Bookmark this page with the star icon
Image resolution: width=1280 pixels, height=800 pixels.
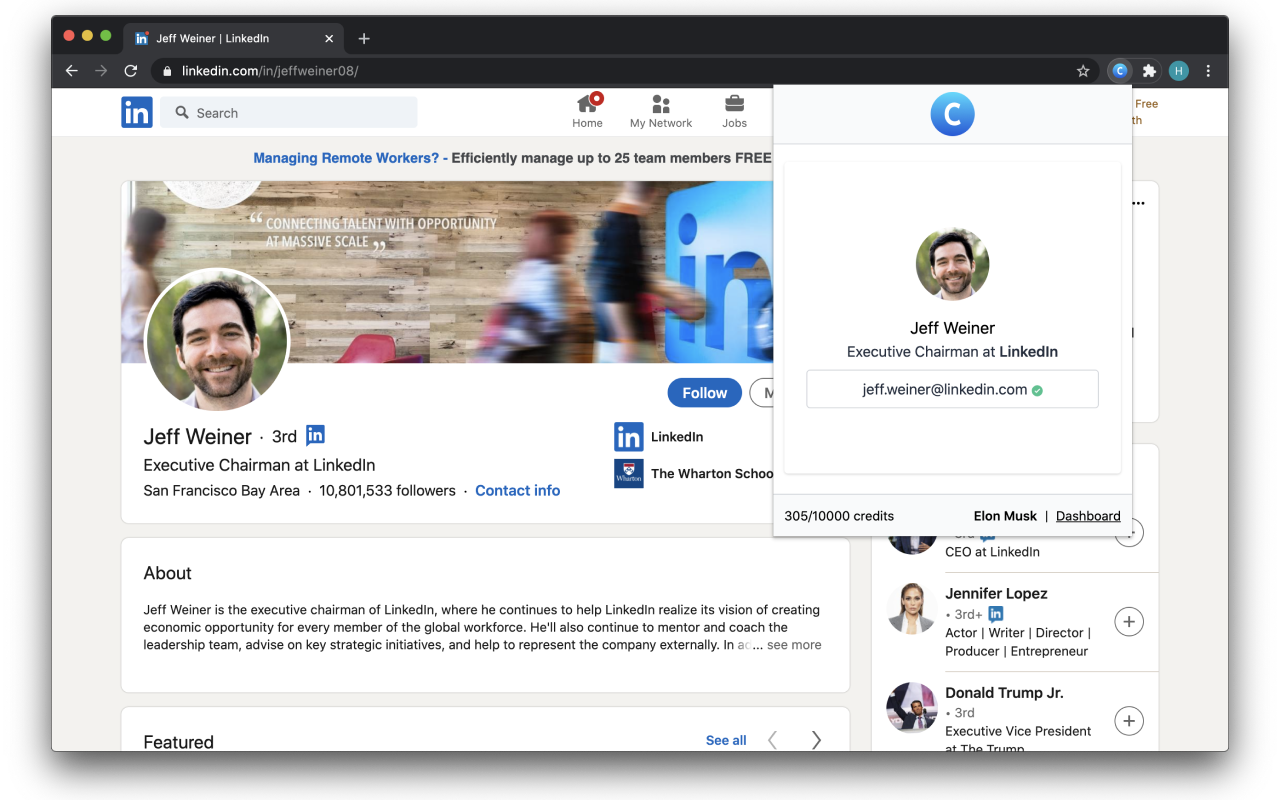pos(1083,71)
